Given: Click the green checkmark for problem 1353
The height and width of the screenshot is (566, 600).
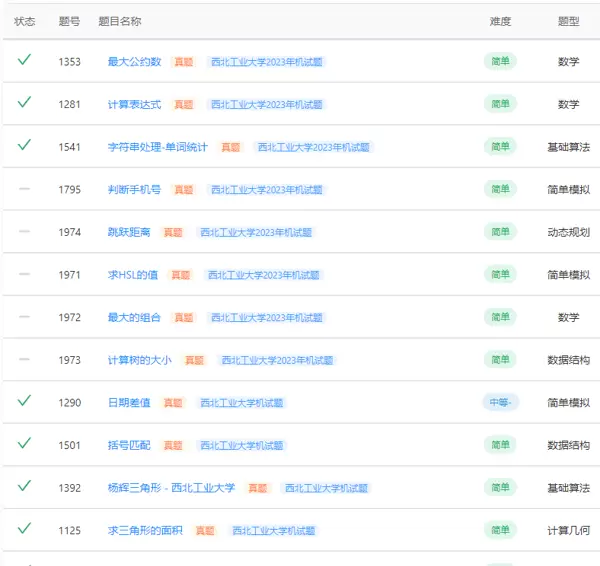Looking at the screenshot, I should (x=24, y=60).
